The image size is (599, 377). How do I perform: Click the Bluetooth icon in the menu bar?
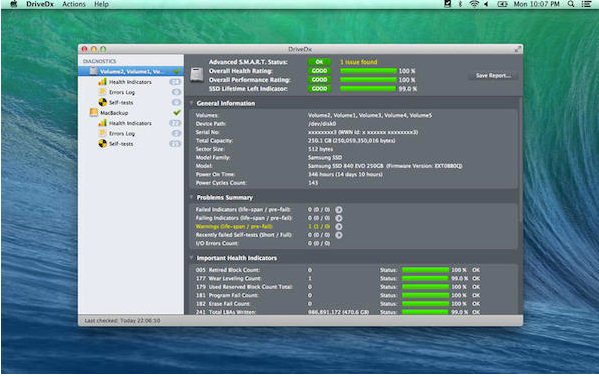[x=460, y=4]
